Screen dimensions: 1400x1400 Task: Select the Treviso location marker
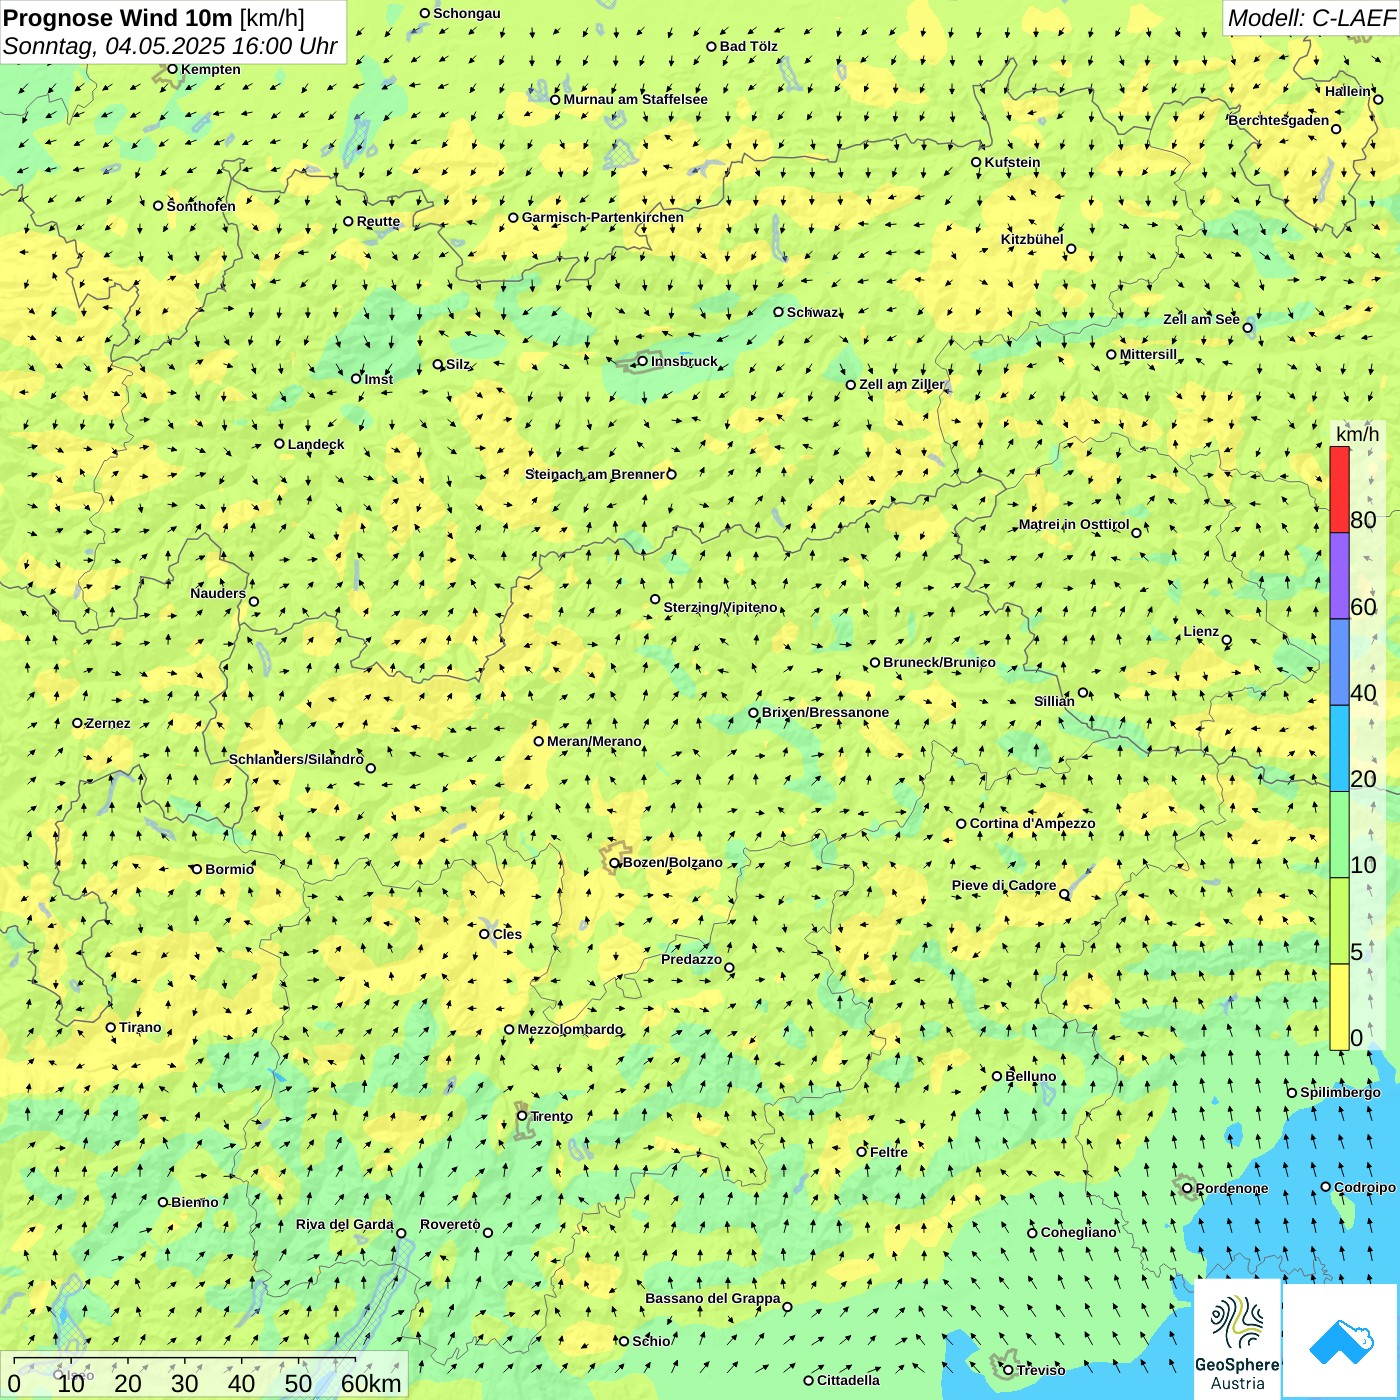pyautogui.click(x=1008, y=1370)
